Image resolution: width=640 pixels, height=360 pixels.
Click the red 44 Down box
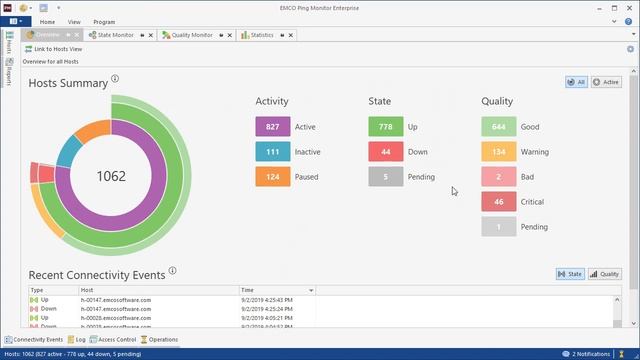pos(386,151)
